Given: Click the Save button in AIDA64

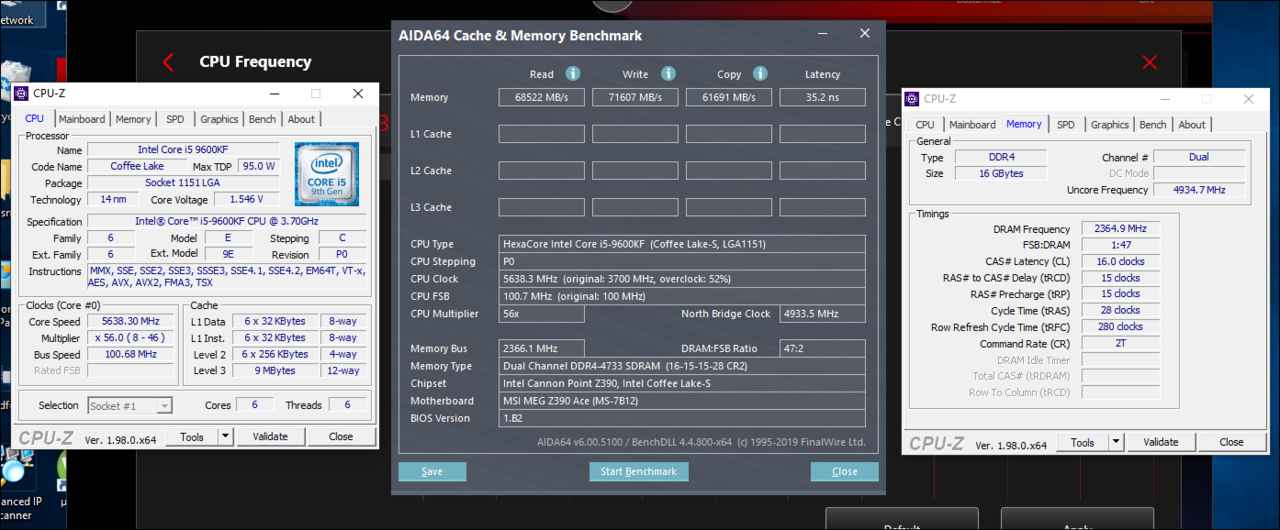Looking at the screenshot, I should click(432, 472).
